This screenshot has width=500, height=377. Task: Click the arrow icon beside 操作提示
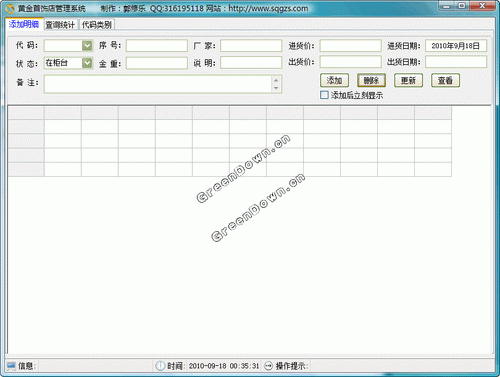pyautogui.click(x=268, y=366)
